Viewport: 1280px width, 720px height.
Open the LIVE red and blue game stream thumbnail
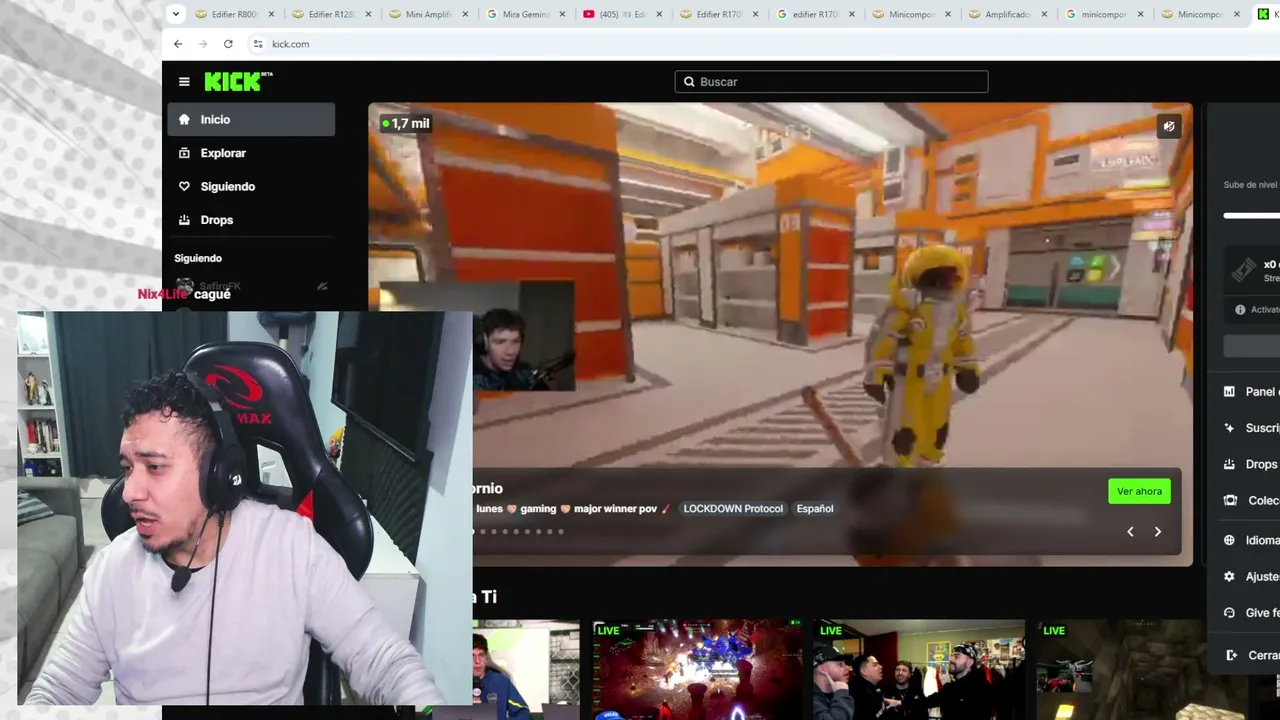[x=697, y=669]
